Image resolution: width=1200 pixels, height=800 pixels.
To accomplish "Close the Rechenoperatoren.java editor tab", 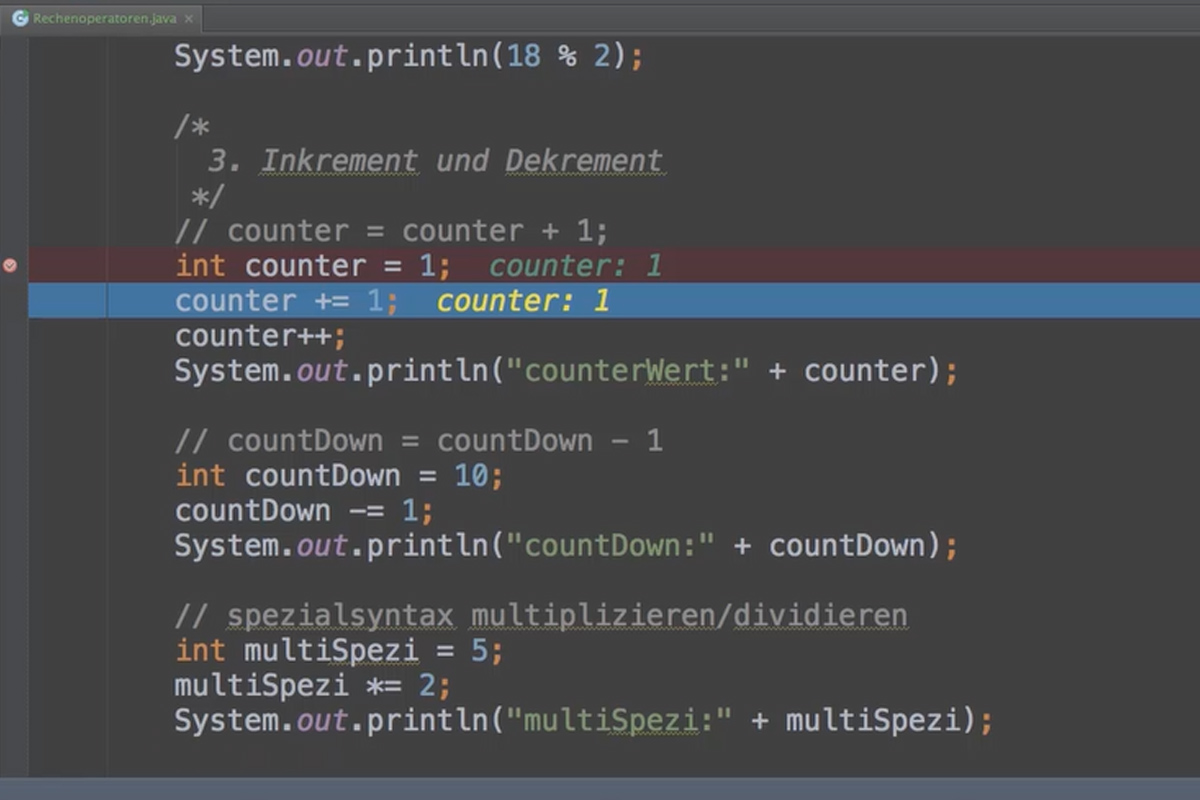I will click(189, 17).
